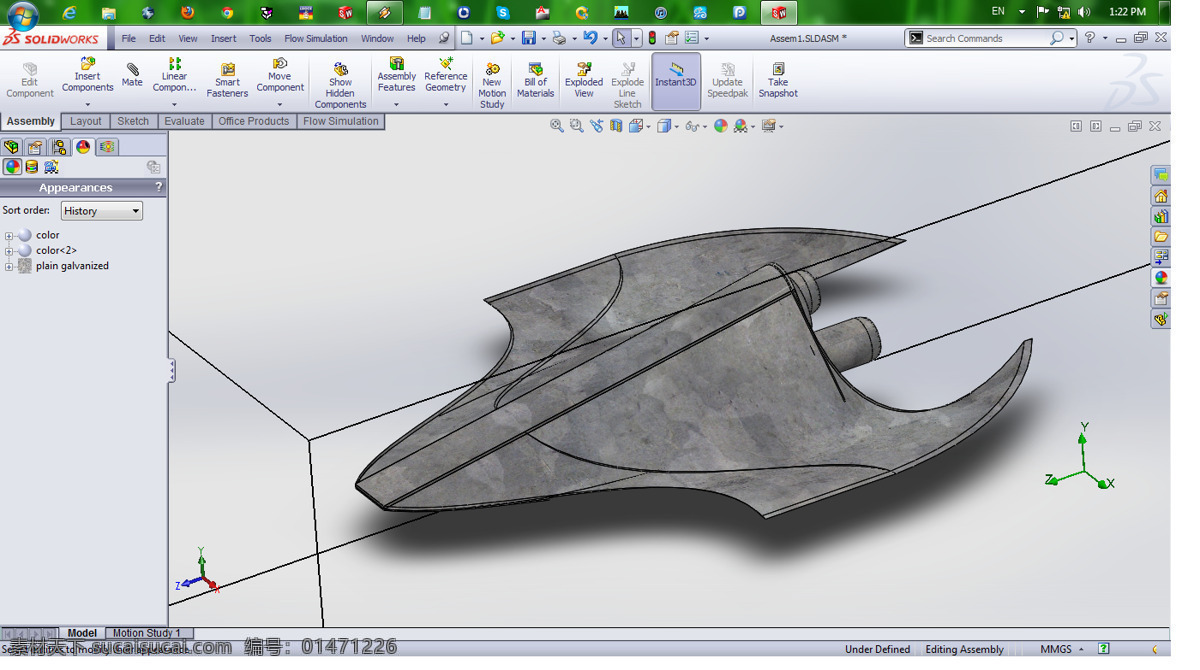Image resolution: width=1200 pixels, height=670 pixels.
Task: Open the Insert menu
Action: (x=223, y=39)
